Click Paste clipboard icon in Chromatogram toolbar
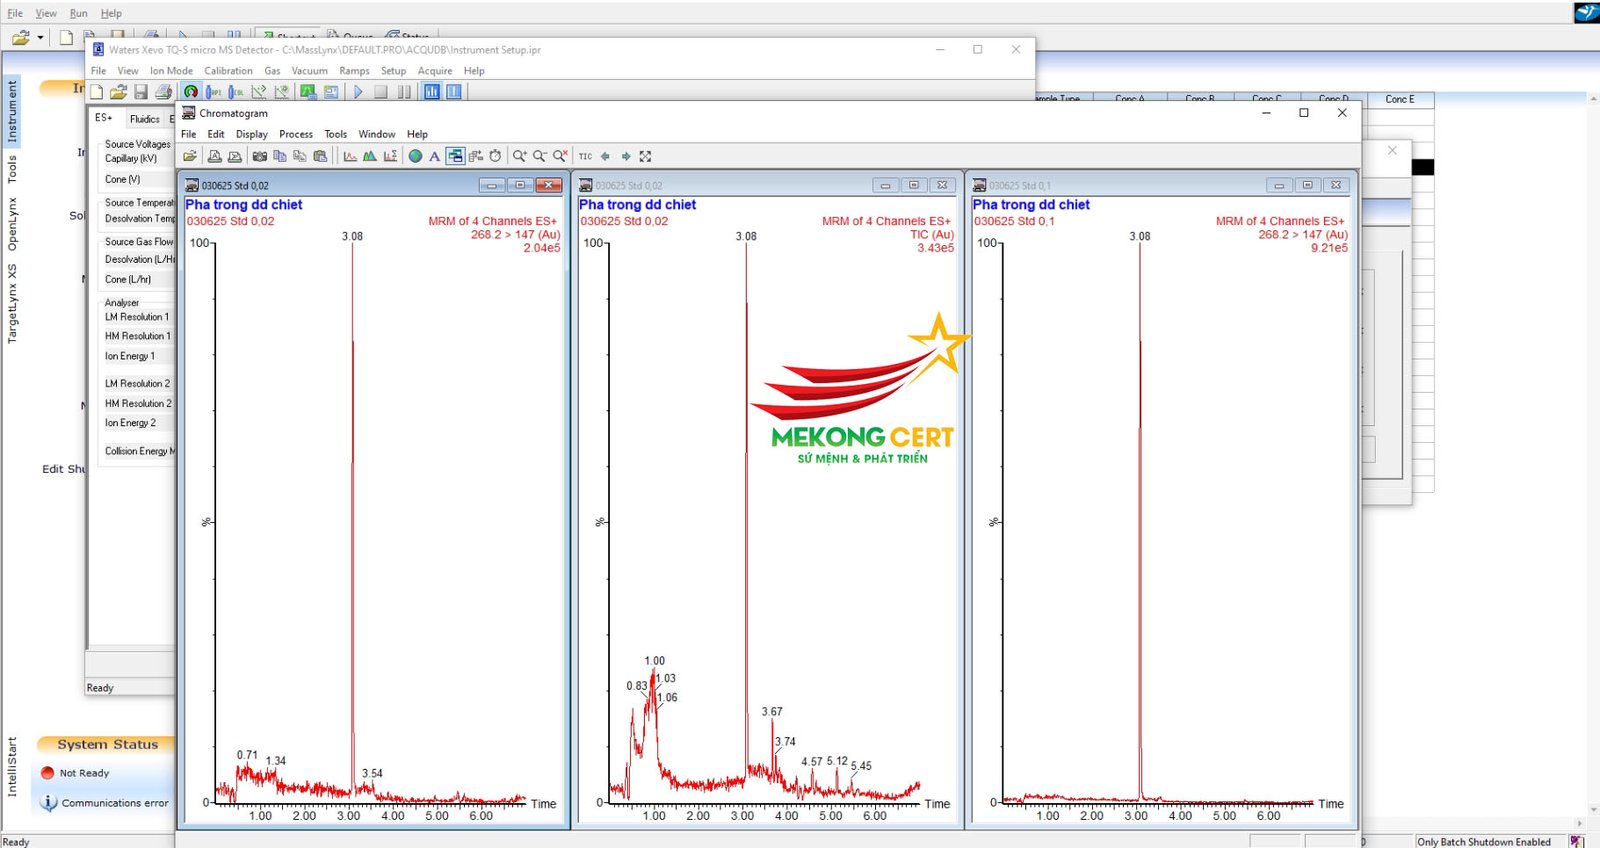1600x848 pixels. pyautogui.click(x=320, y=156)
